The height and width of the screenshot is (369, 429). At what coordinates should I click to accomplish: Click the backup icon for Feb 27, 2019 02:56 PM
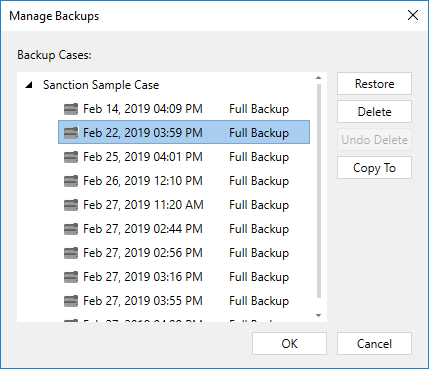point(71,253)
